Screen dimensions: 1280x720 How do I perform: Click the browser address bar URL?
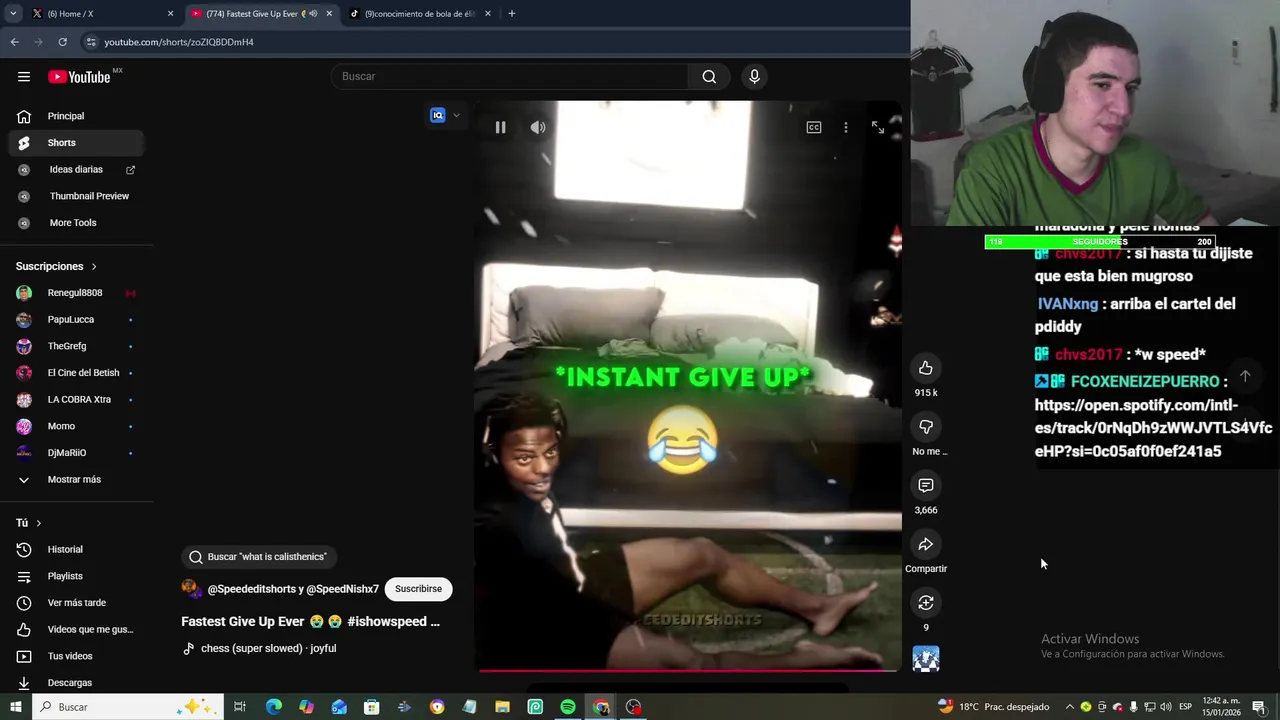click(x=179, y=42)
